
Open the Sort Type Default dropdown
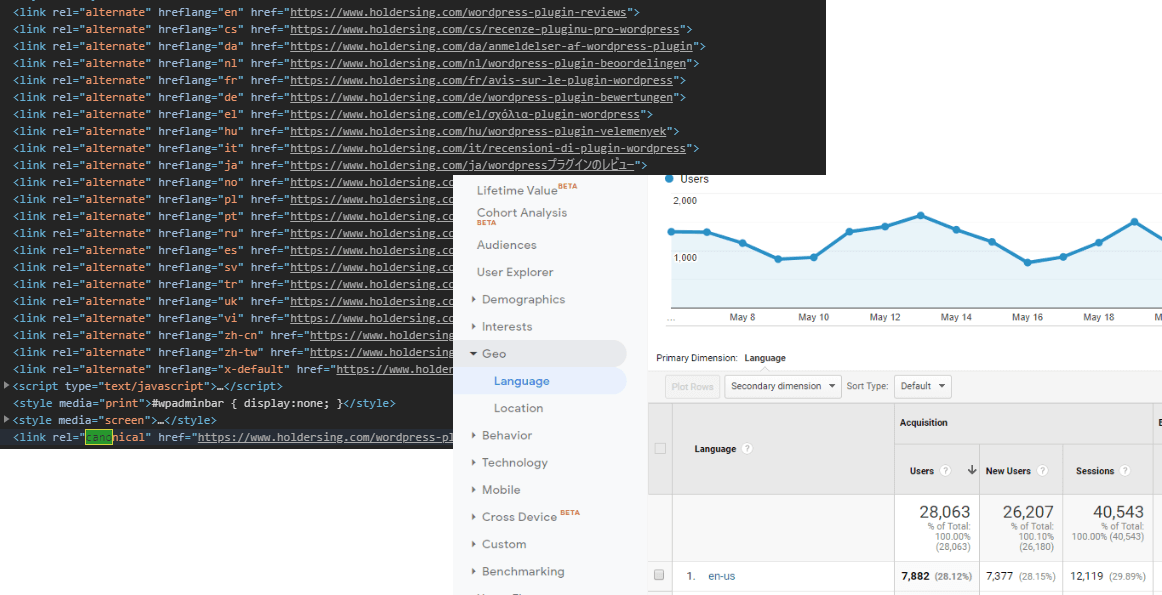pos(923,387)
